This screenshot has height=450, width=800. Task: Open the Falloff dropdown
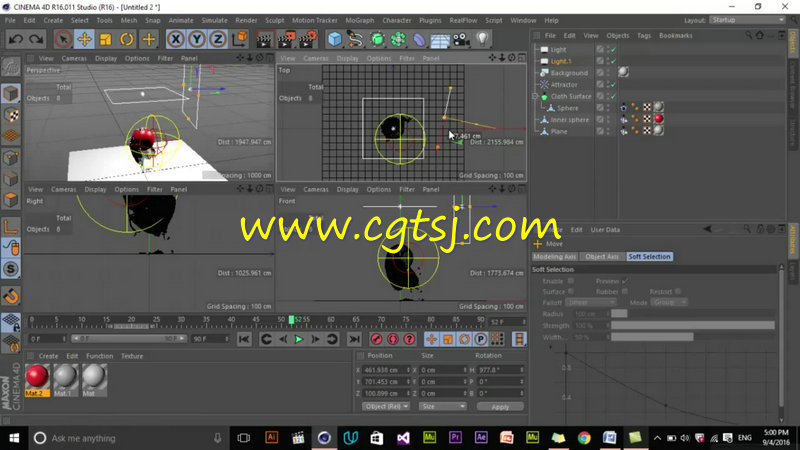(590, 303)
